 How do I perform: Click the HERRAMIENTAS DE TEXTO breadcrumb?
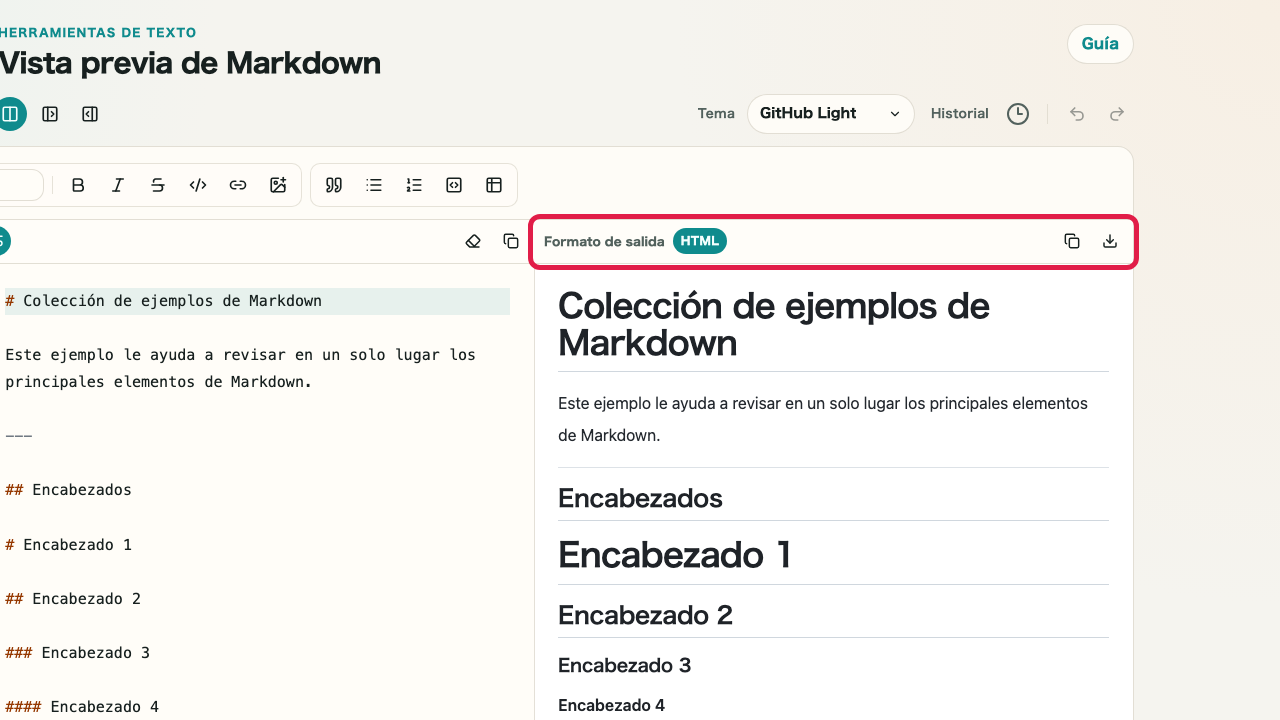point(98,33)
